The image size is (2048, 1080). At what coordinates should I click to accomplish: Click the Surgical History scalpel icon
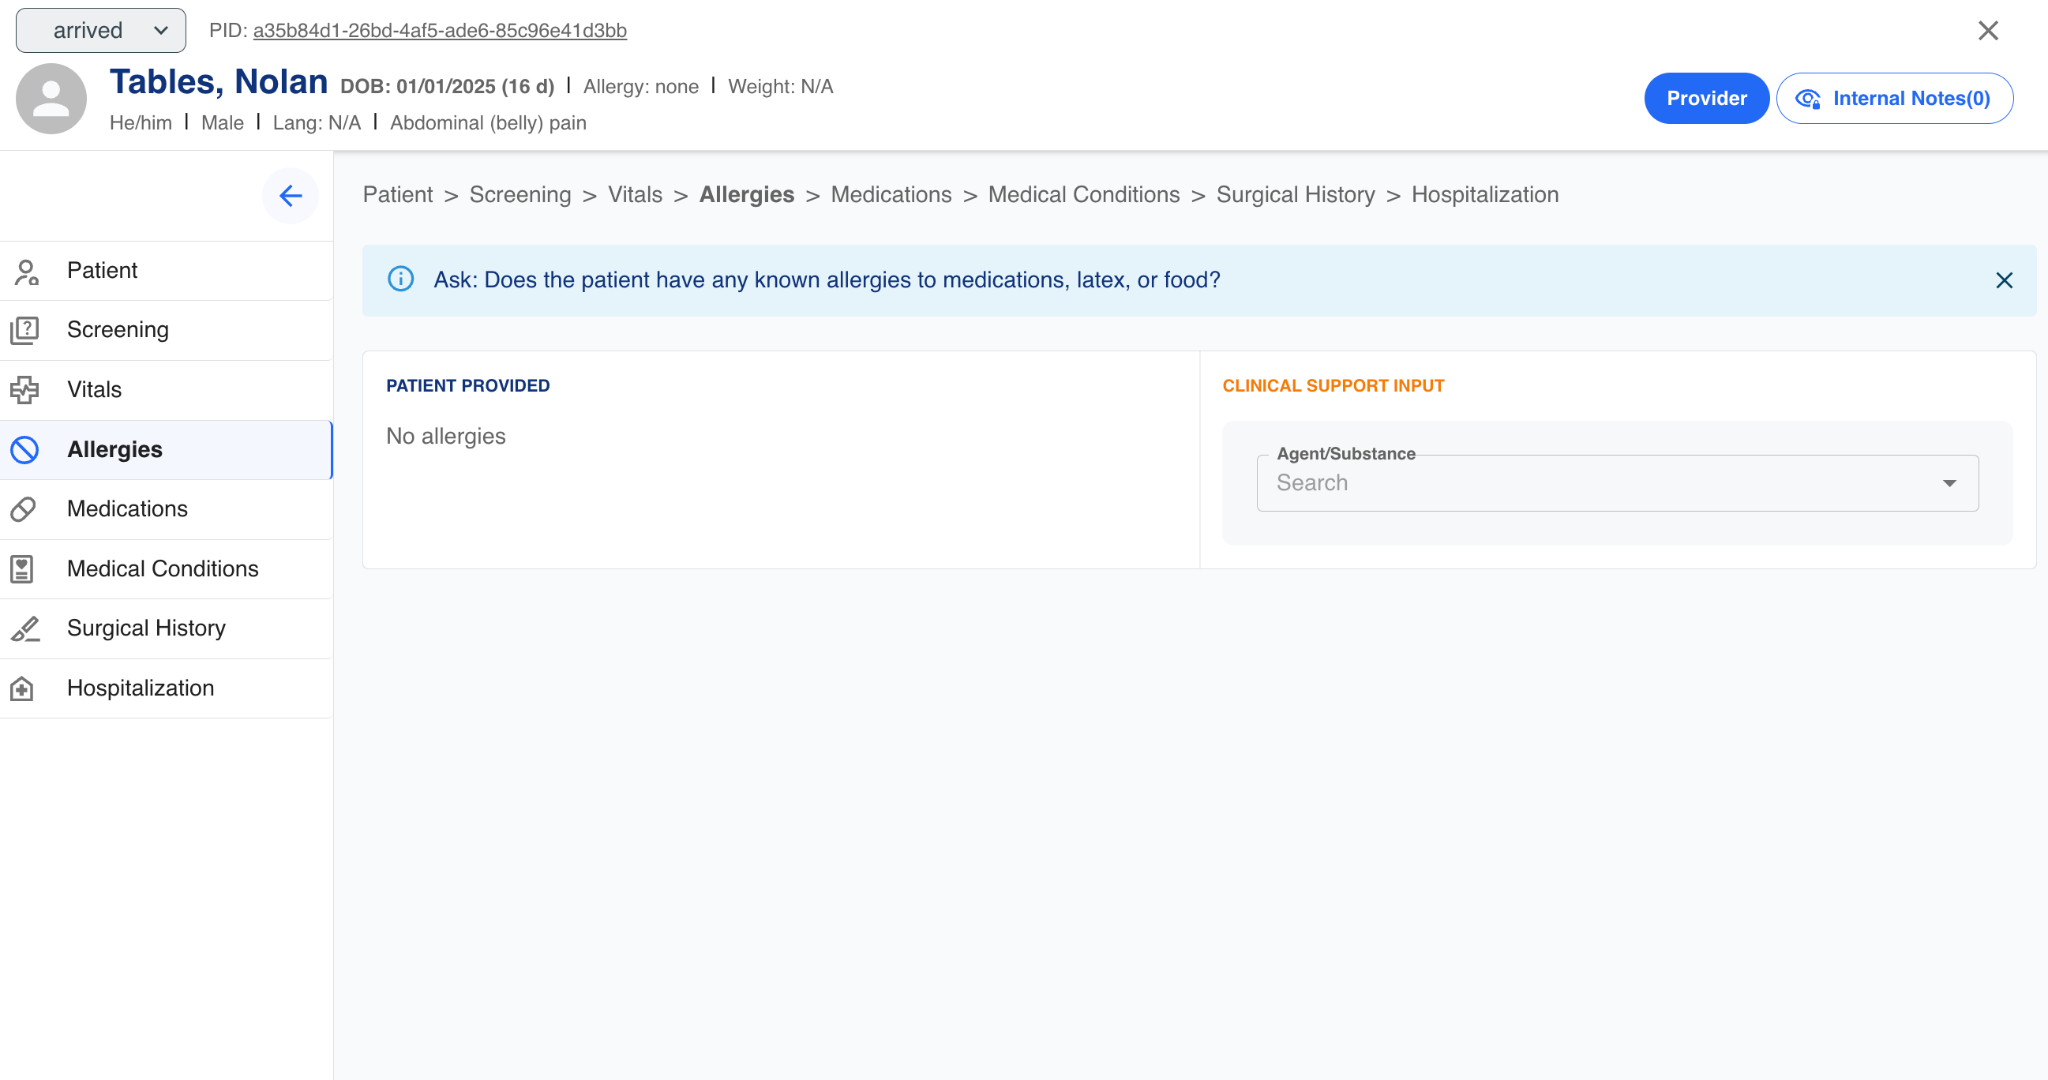(25, 629)
